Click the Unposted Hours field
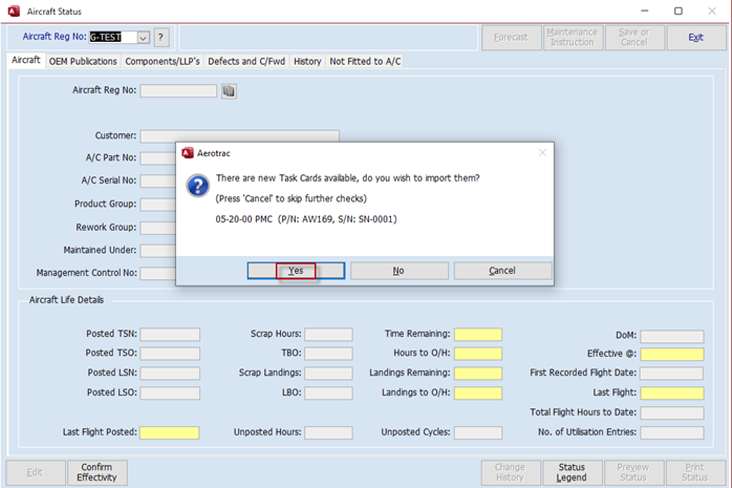Viewport: 732px width, 488px height. tap(329, 433)
